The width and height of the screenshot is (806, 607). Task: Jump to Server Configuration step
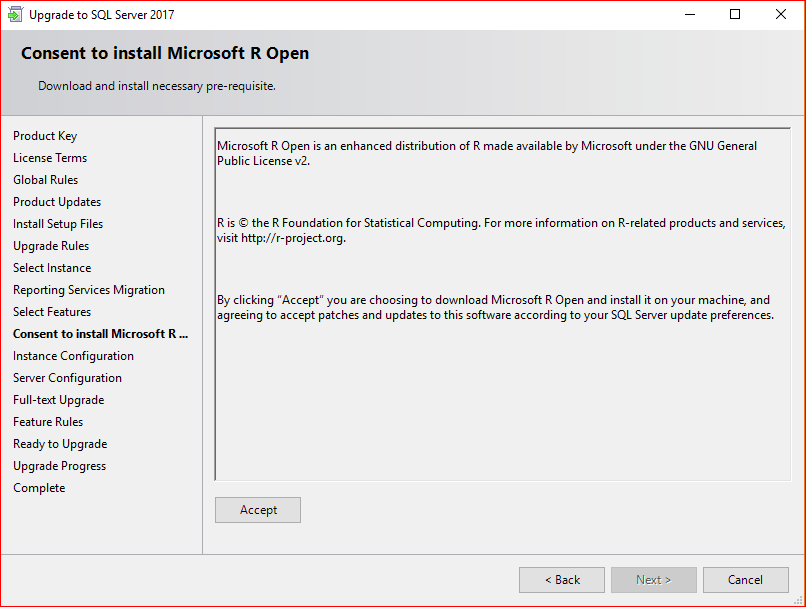[67, 378]
